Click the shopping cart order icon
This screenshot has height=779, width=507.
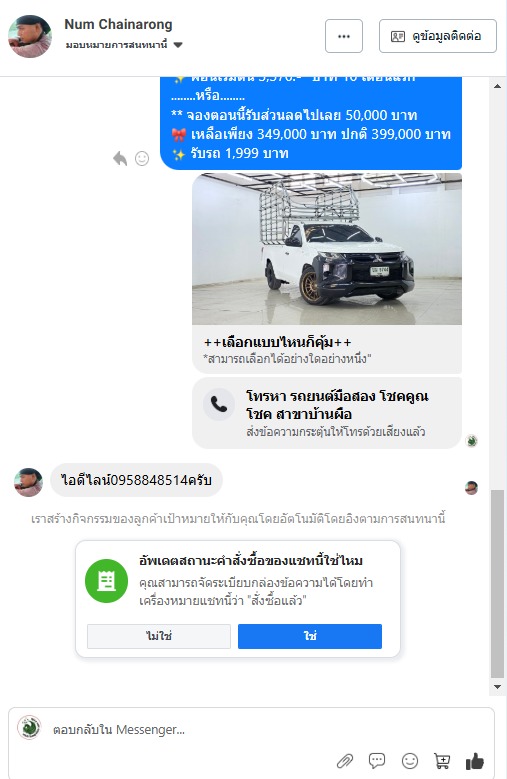coord(442,761)
